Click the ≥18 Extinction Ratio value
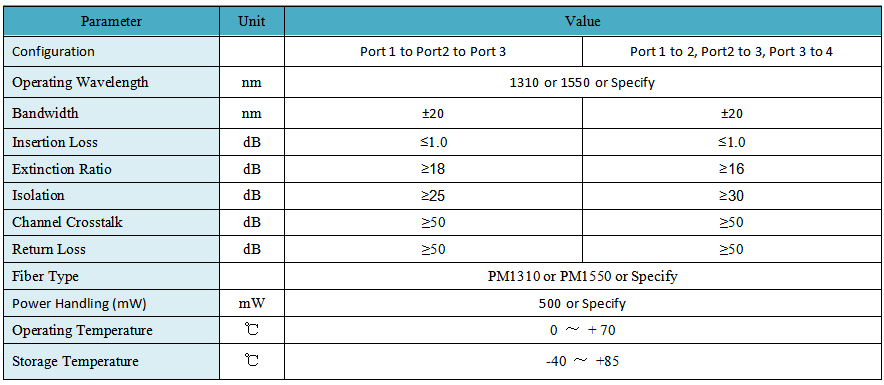The width and height of the screenshot is (884, 385). (x=433, y=169)
